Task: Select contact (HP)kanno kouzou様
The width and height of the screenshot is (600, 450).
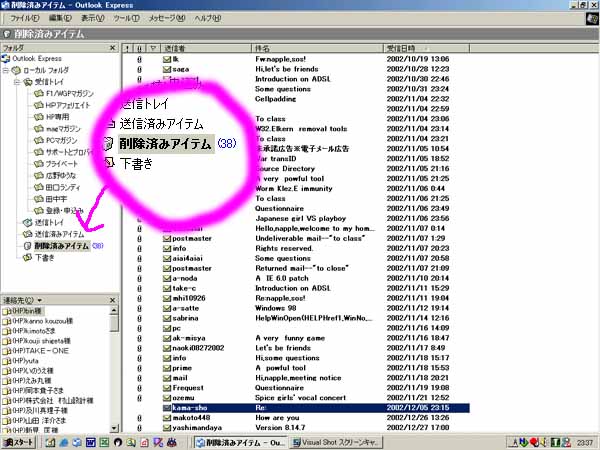Action: click(x=42, y=321)
